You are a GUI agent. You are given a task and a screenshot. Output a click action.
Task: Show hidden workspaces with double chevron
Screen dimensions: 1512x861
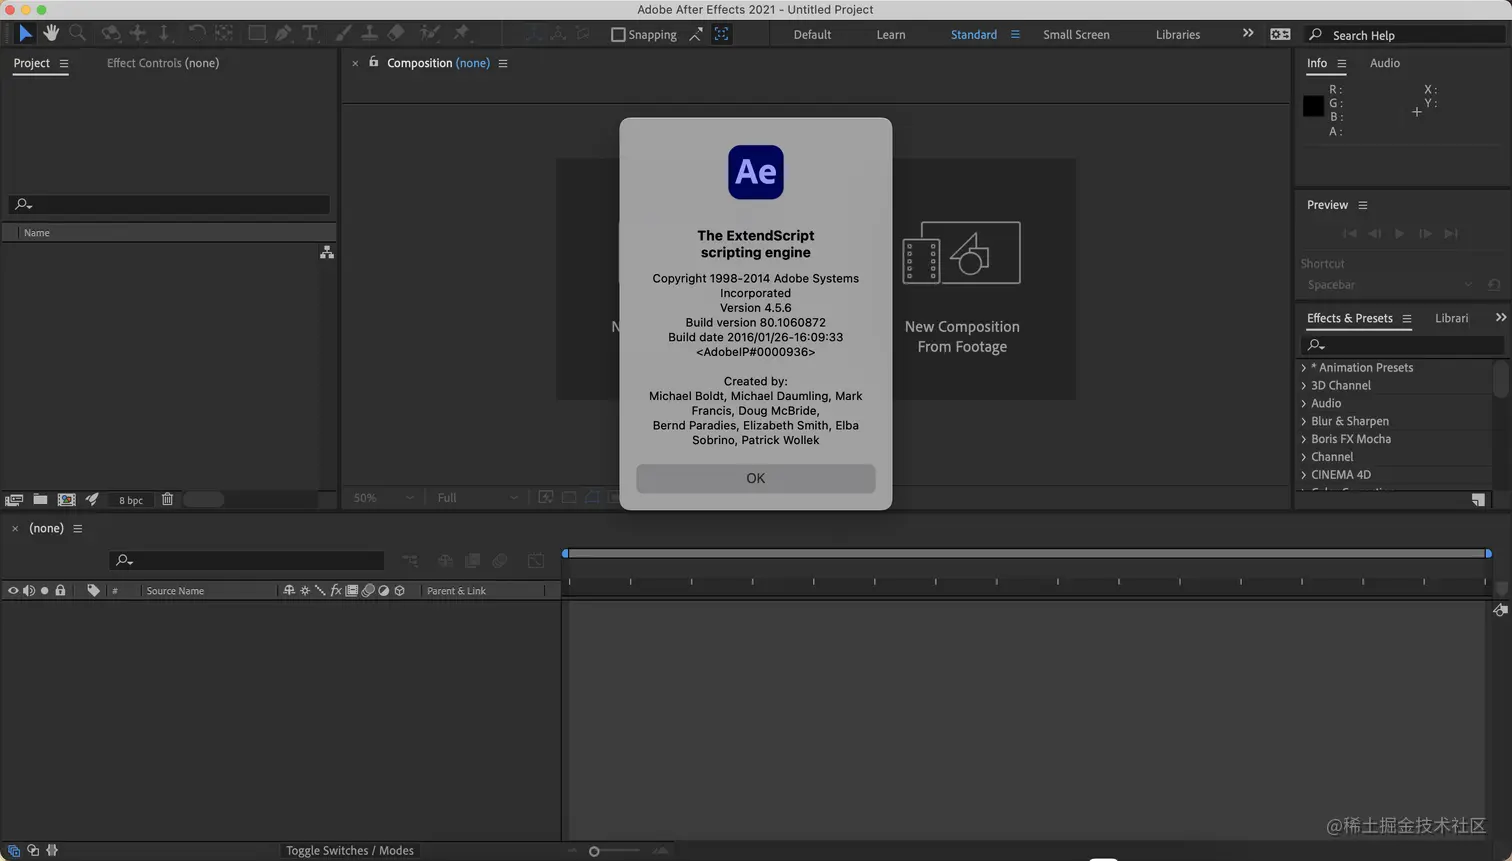1248,33
